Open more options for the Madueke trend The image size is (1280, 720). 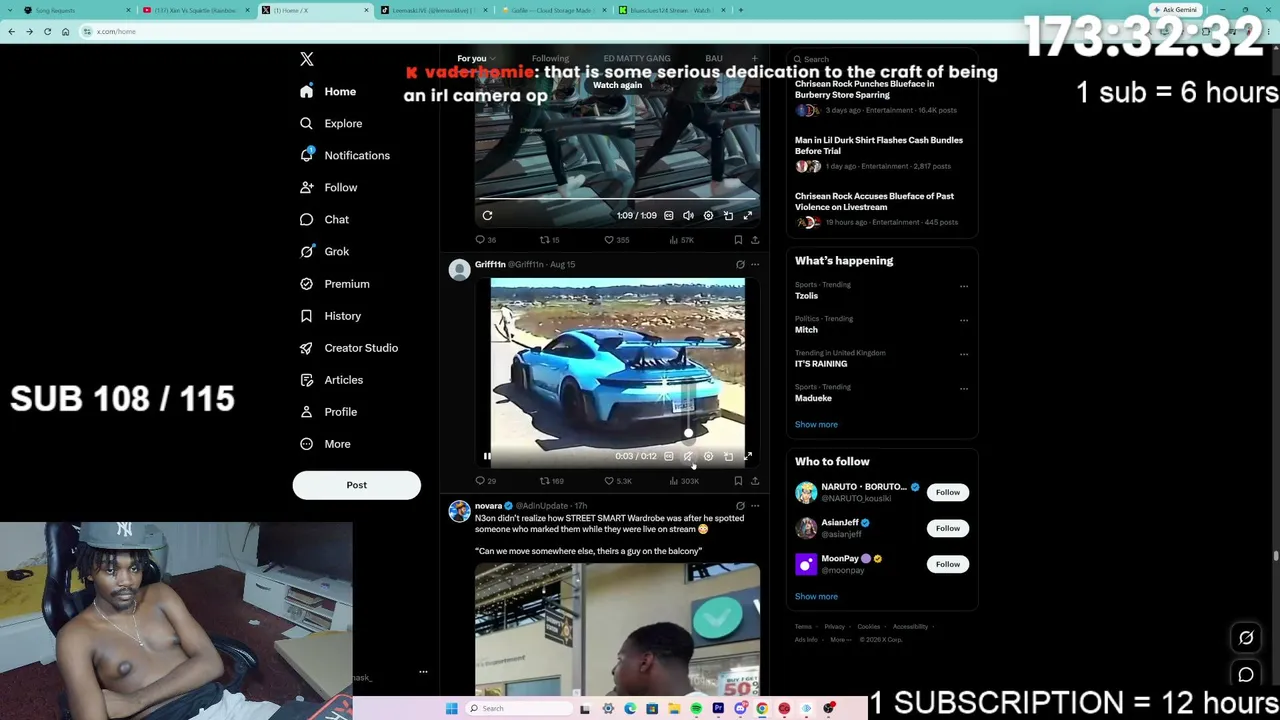pyautogui.click(x=964, y=388)
